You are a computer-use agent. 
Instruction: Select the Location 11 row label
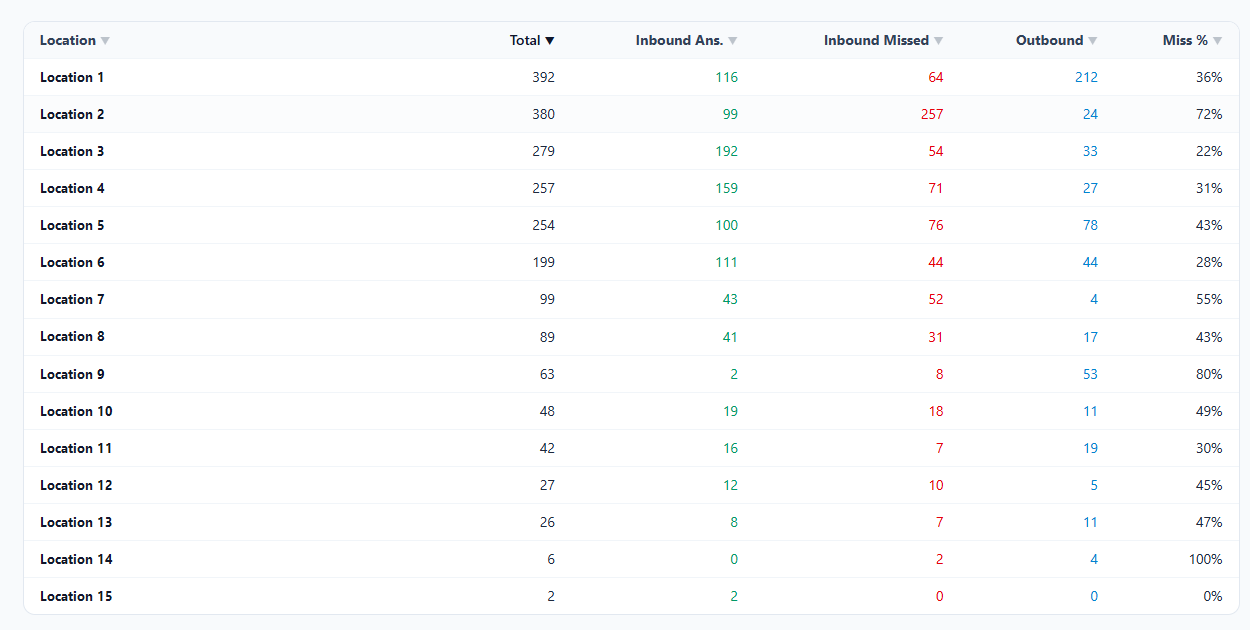(76, 448)
